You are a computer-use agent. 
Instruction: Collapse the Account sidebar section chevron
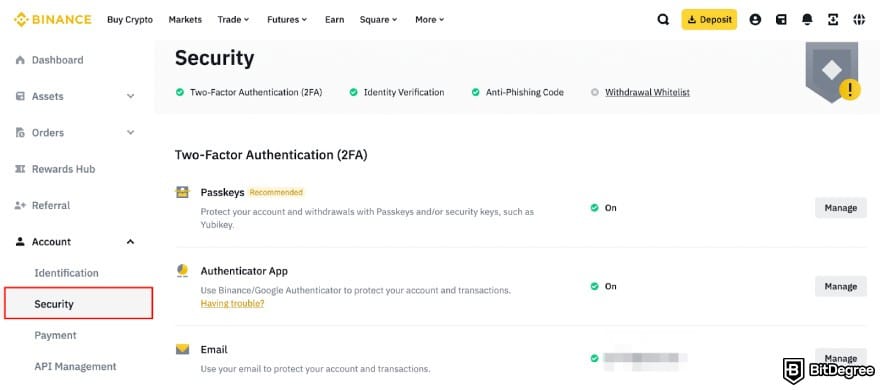coord(130,242)
